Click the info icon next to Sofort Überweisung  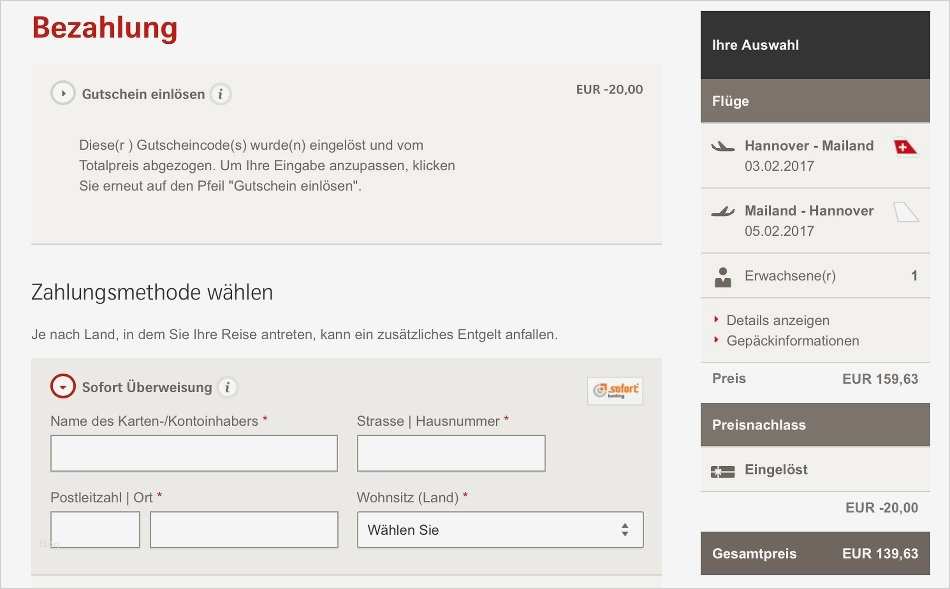click(227, 387)
